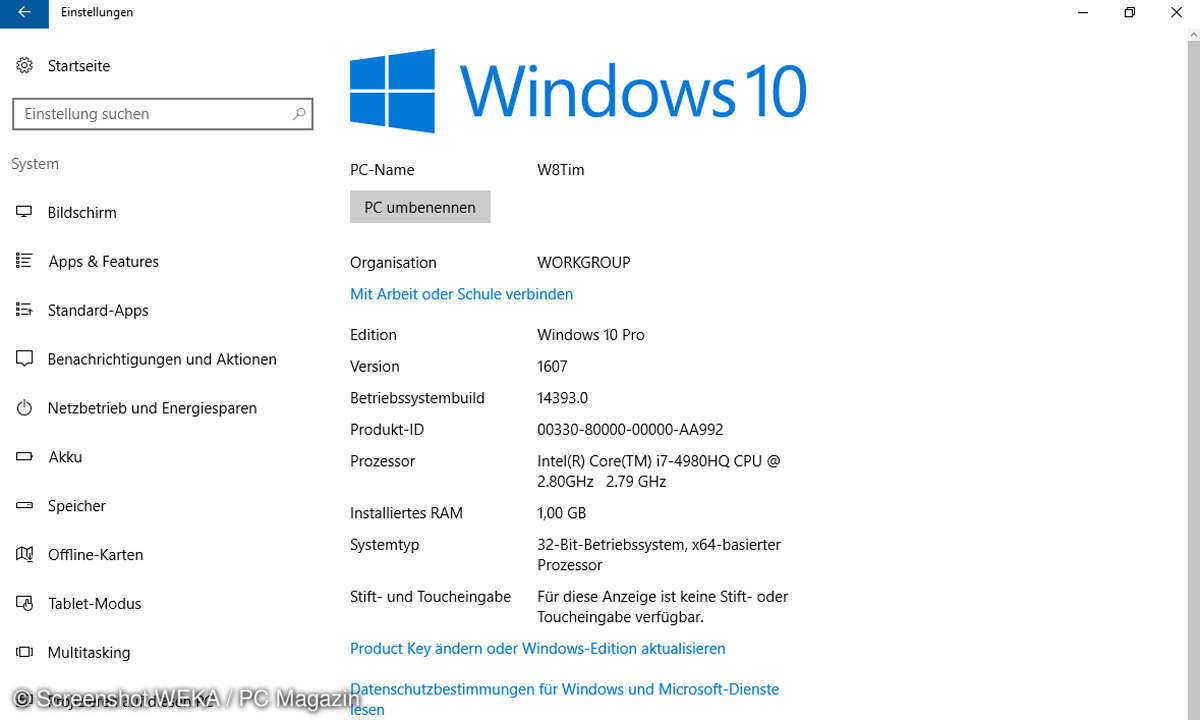Open Bildschirm via its monitor icon

pos(25,212)
